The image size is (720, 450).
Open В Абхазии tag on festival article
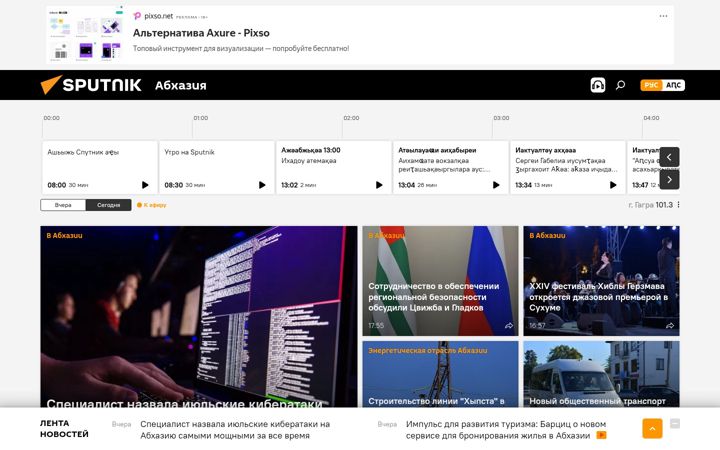coord(547,236)
